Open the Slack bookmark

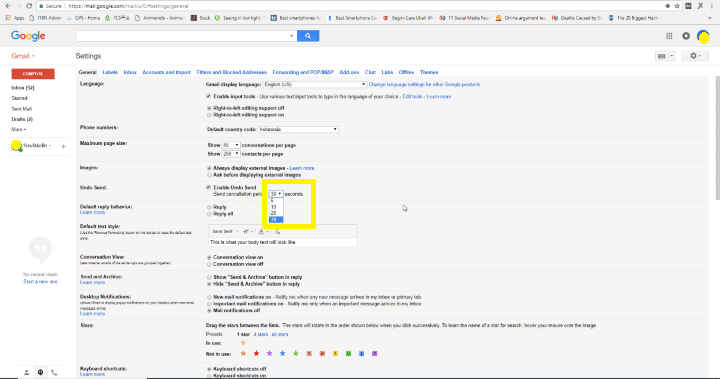[x=201, y=18]
